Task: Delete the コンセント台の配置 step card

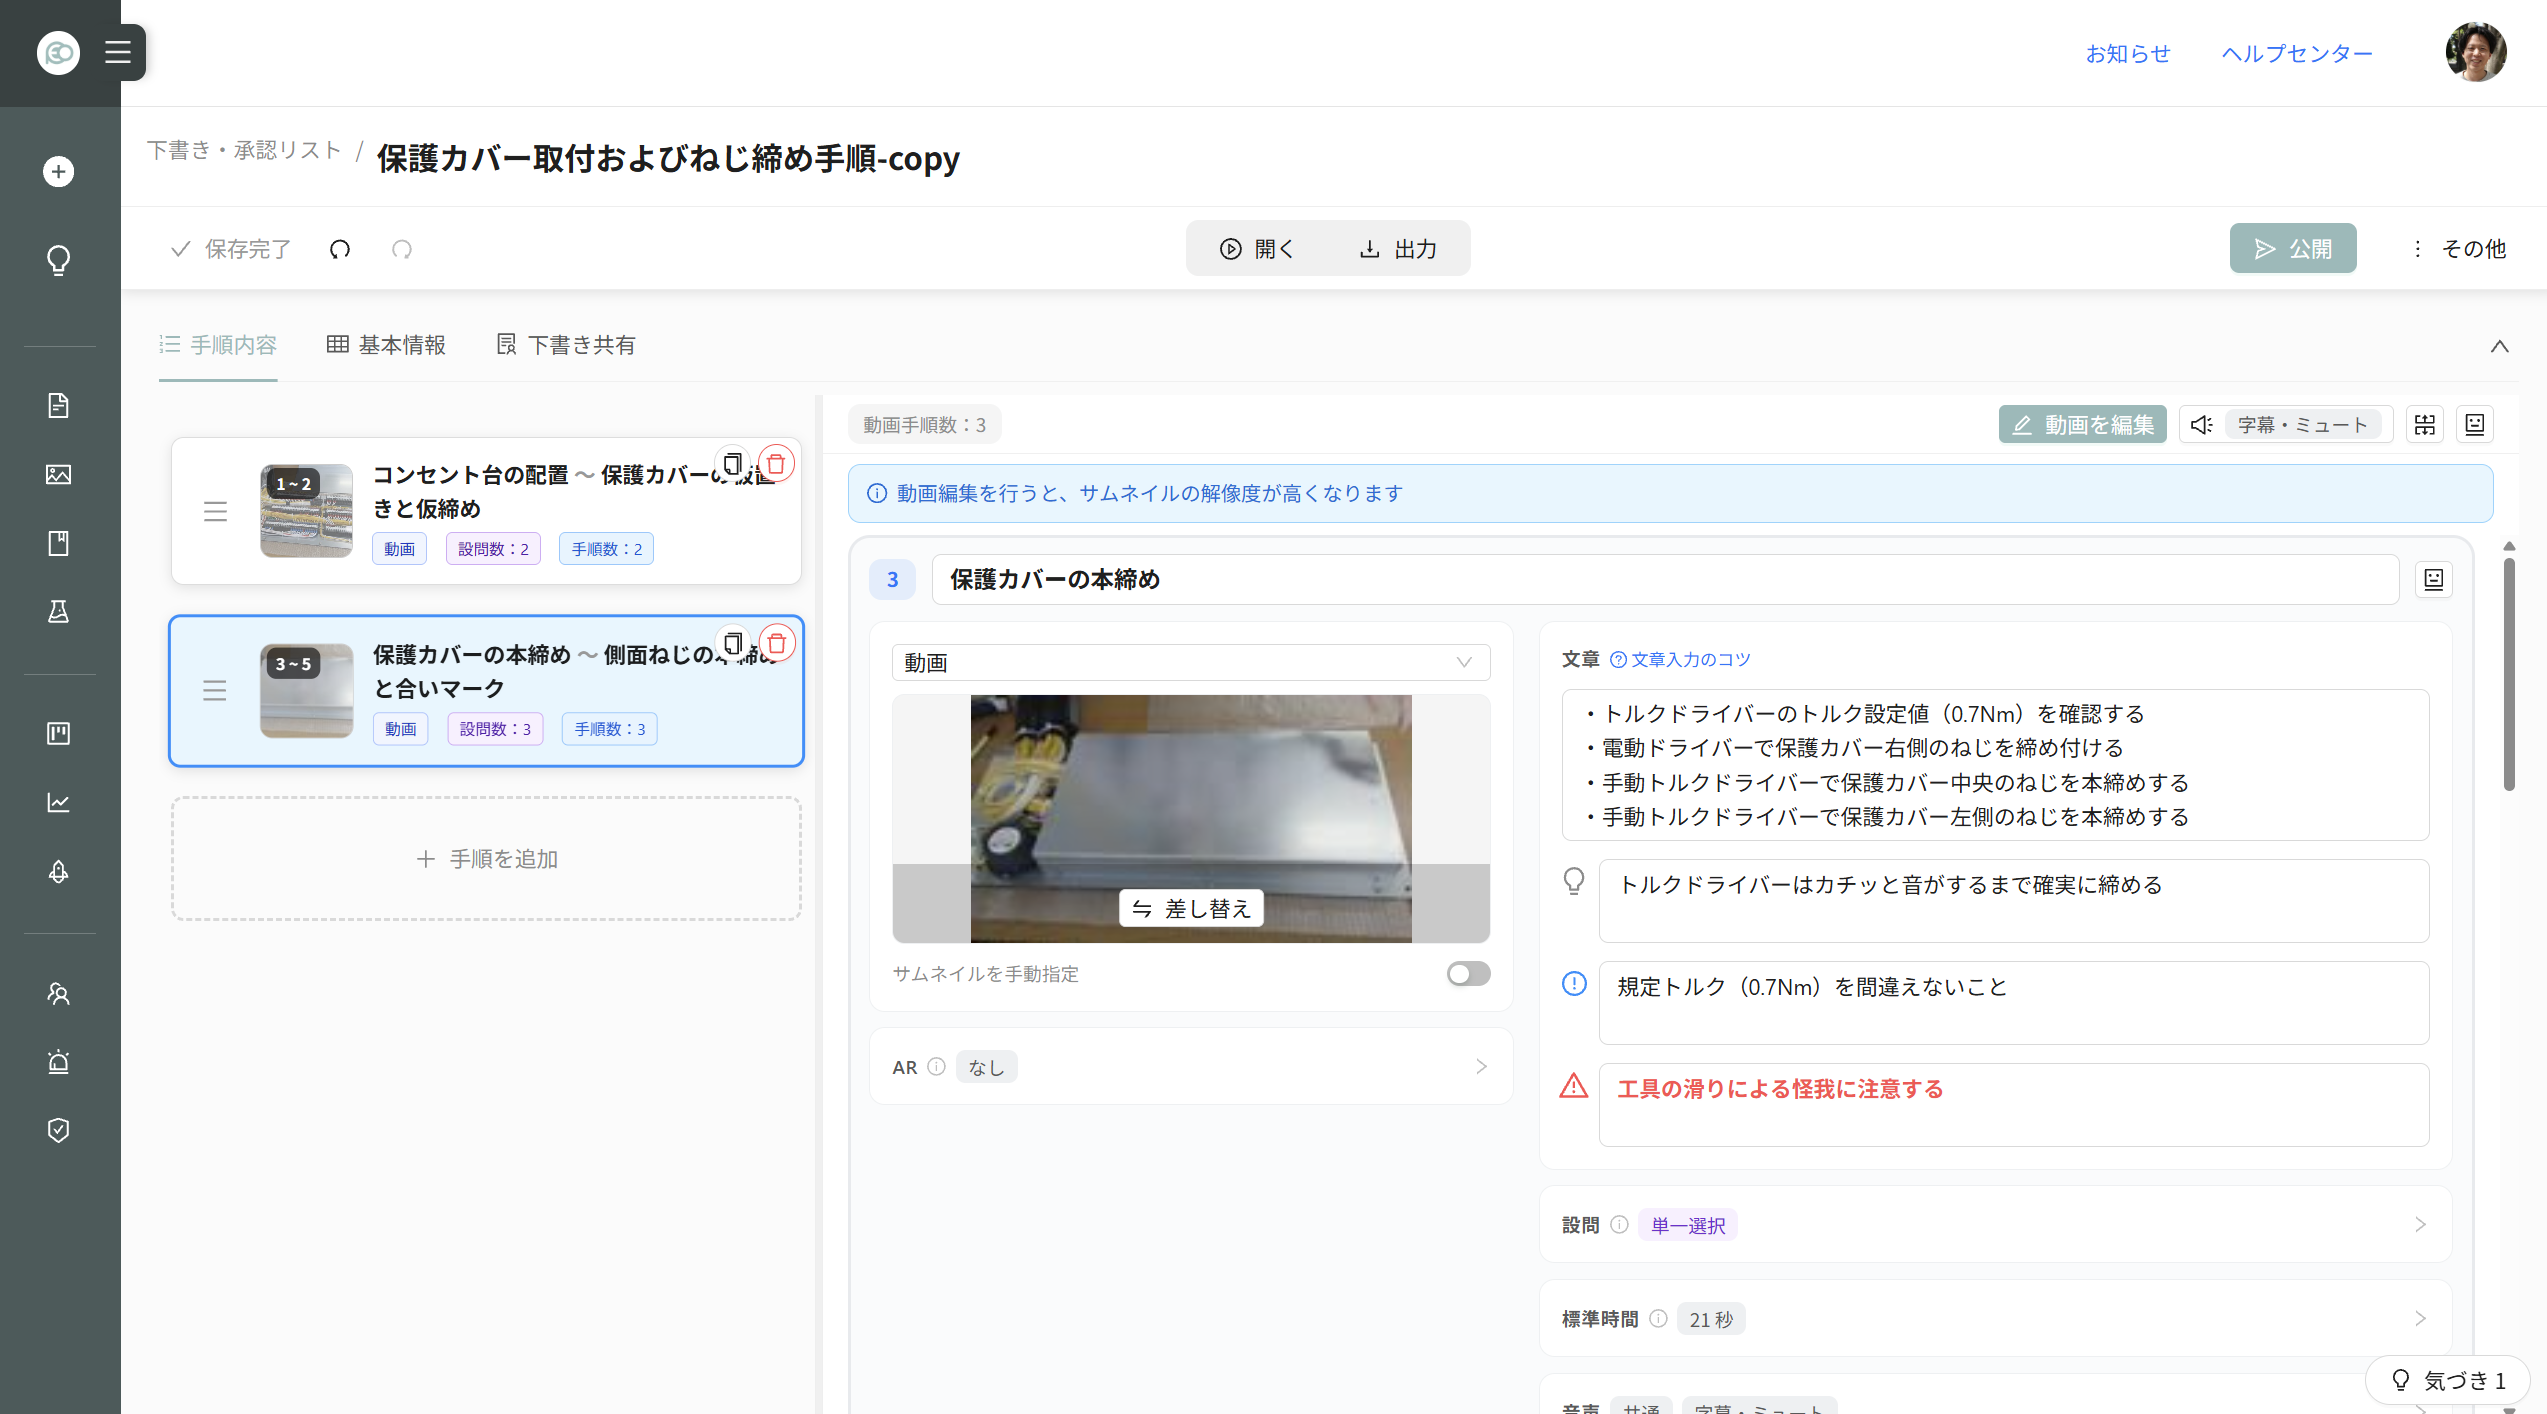Action: coord(777,464)
